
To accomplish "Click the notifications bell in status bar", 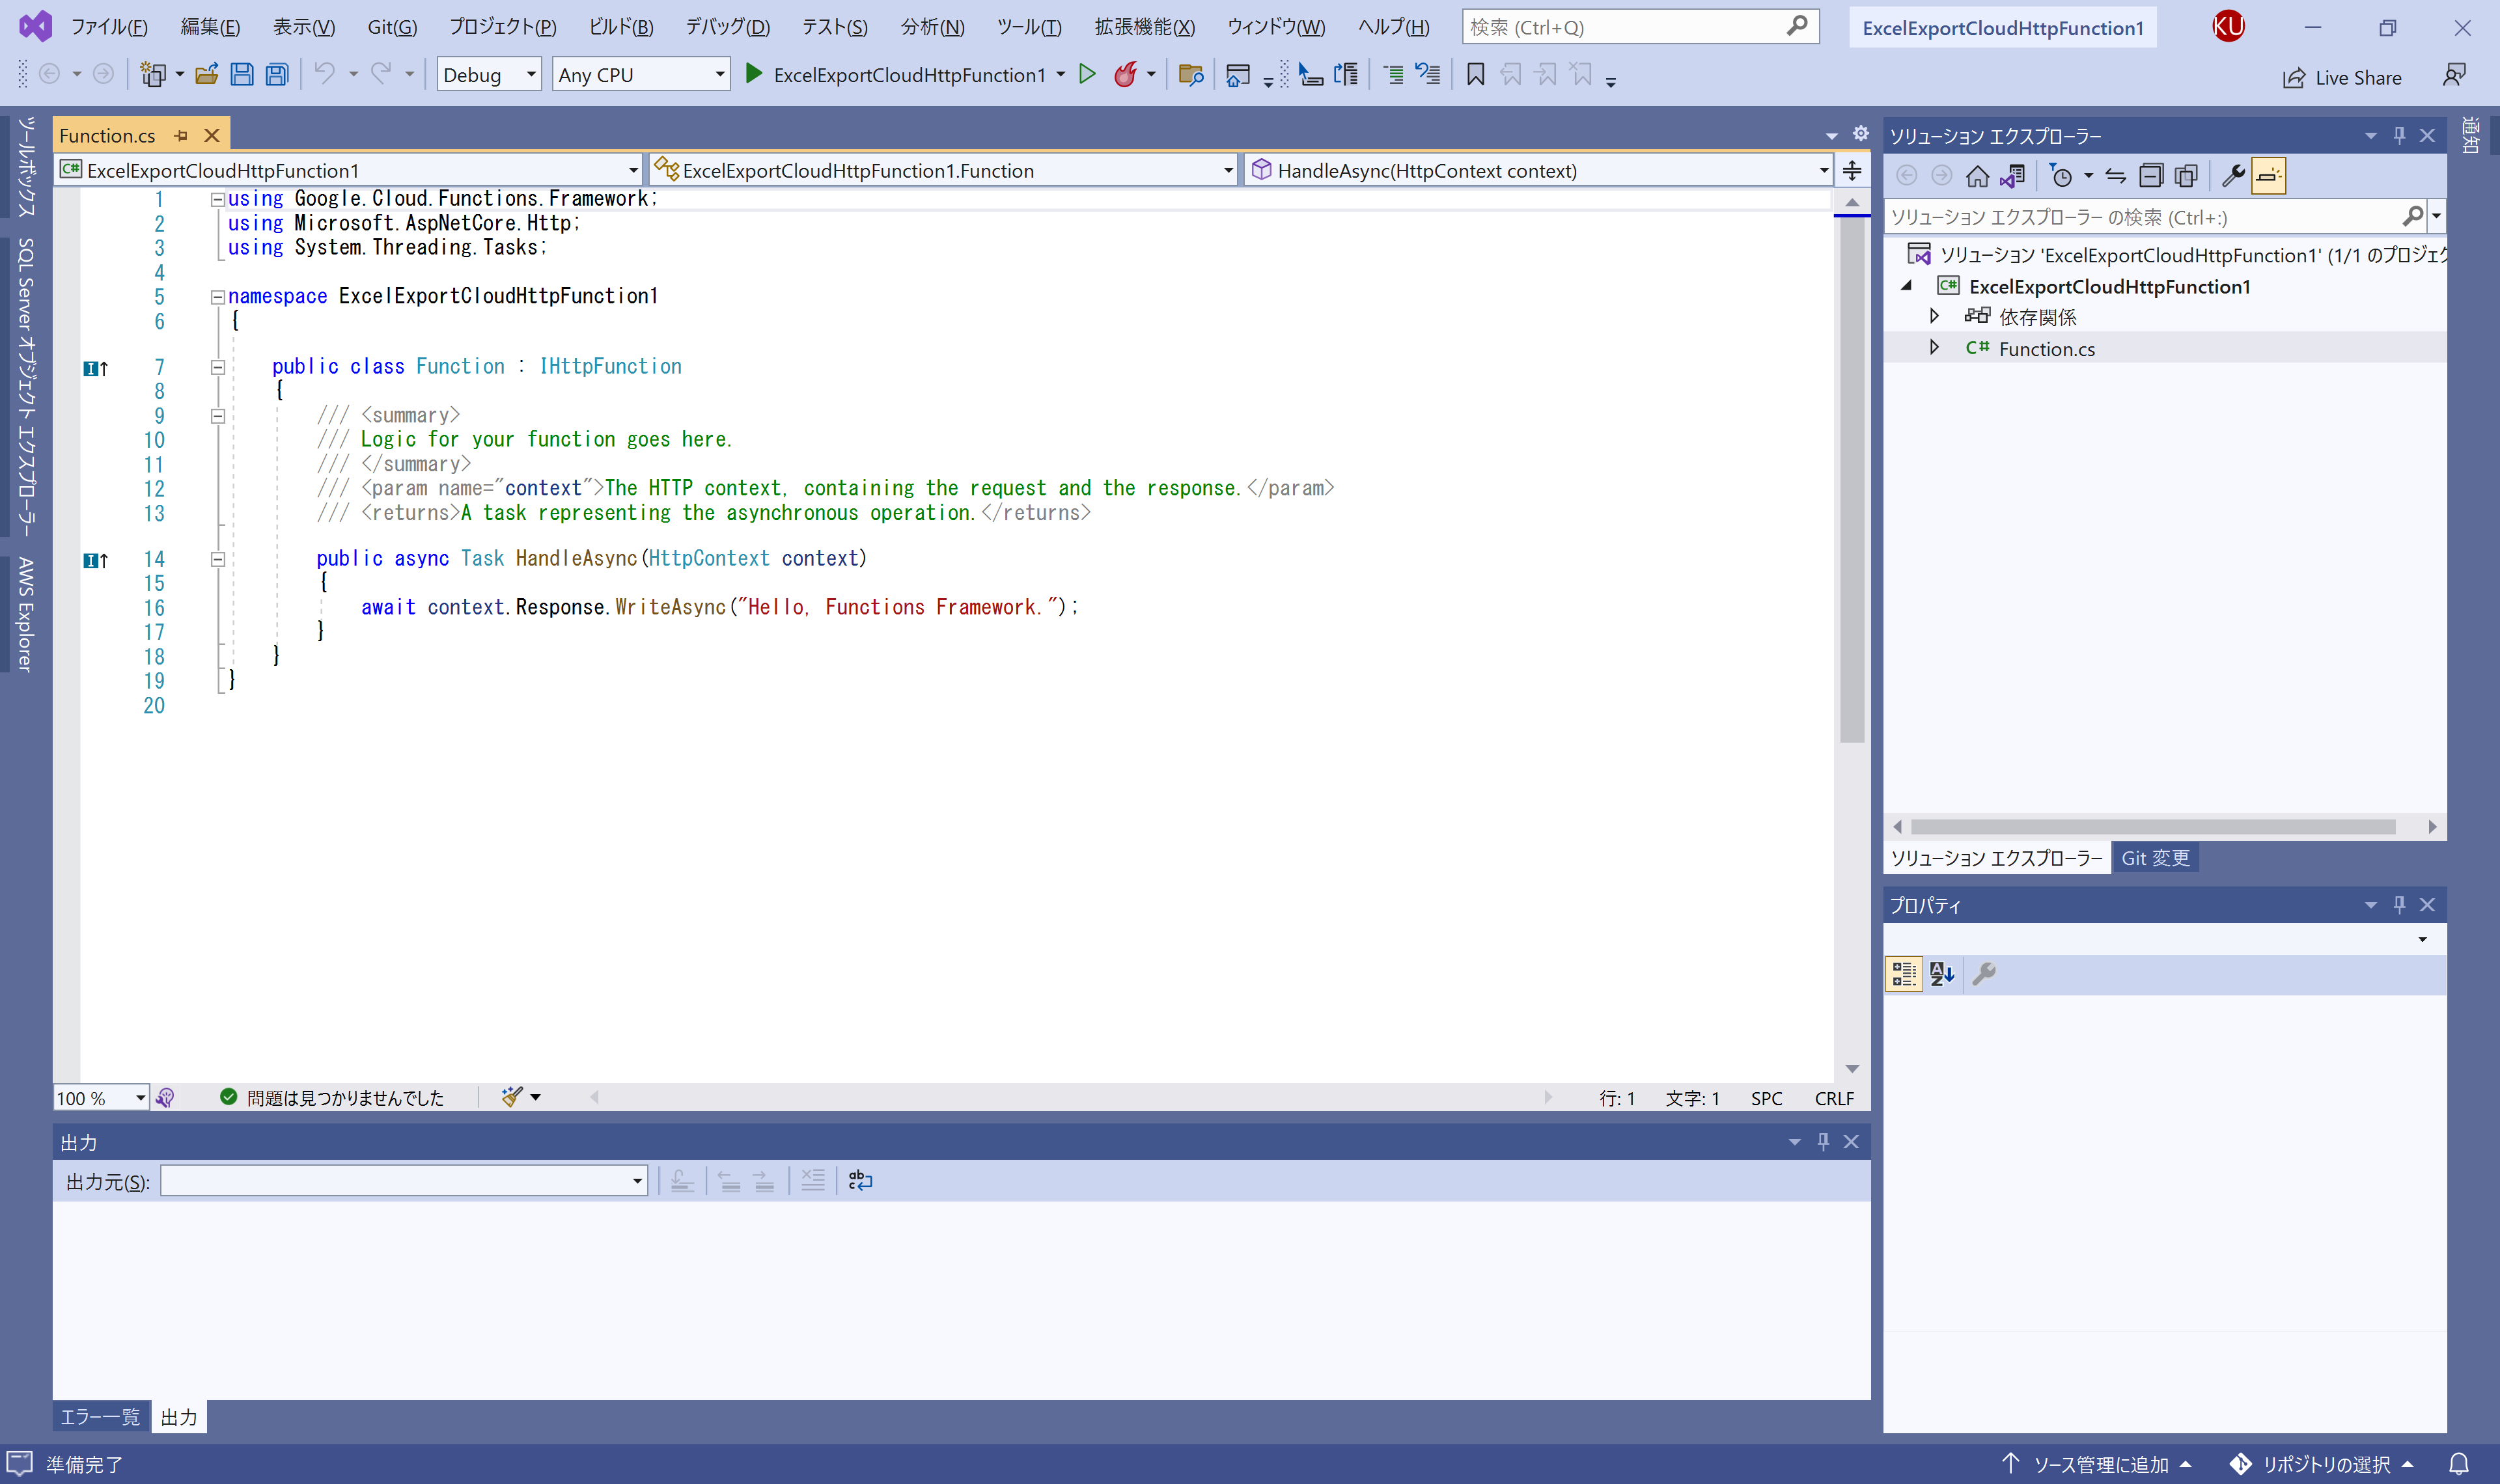I will tap(2459, 1463).
